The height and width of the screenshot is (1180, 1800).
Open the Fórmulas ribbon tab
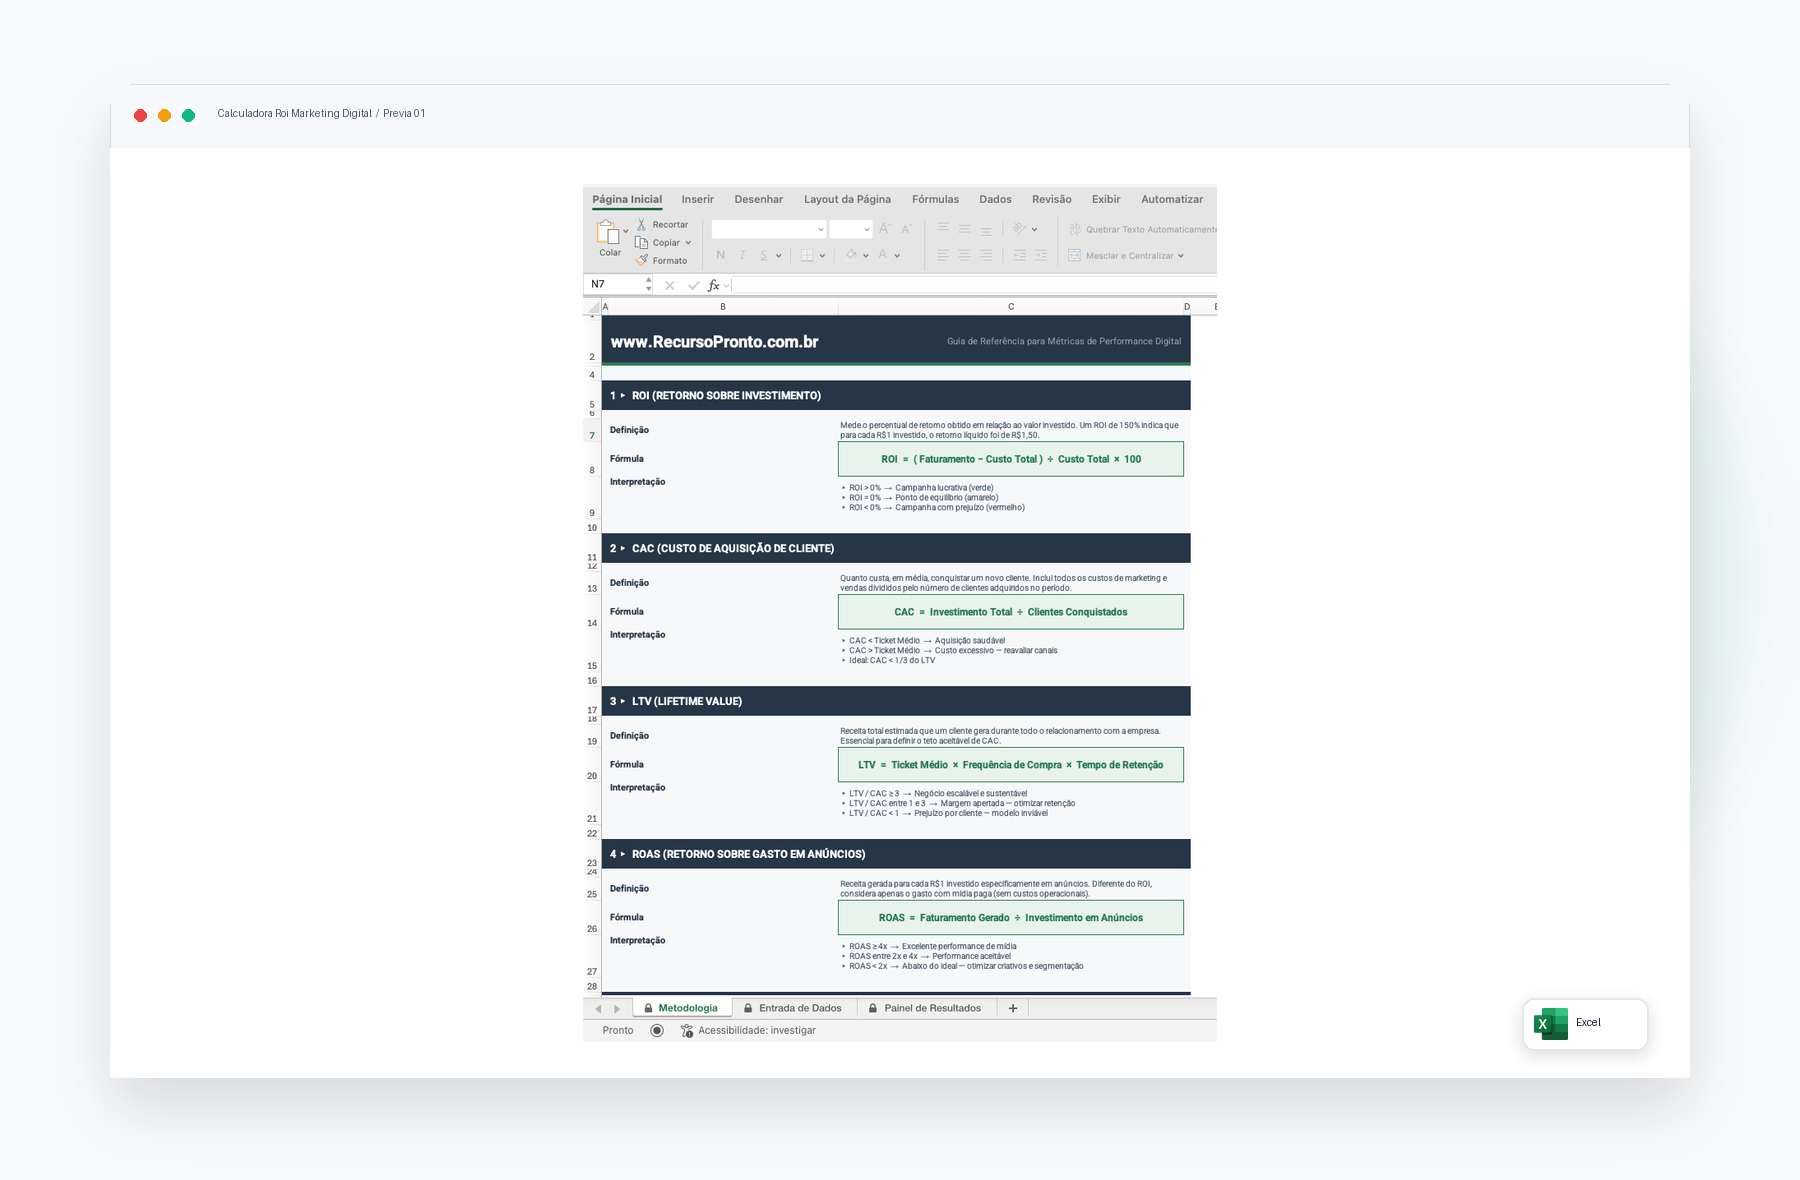pyautogui.click(x=935, y=199)
